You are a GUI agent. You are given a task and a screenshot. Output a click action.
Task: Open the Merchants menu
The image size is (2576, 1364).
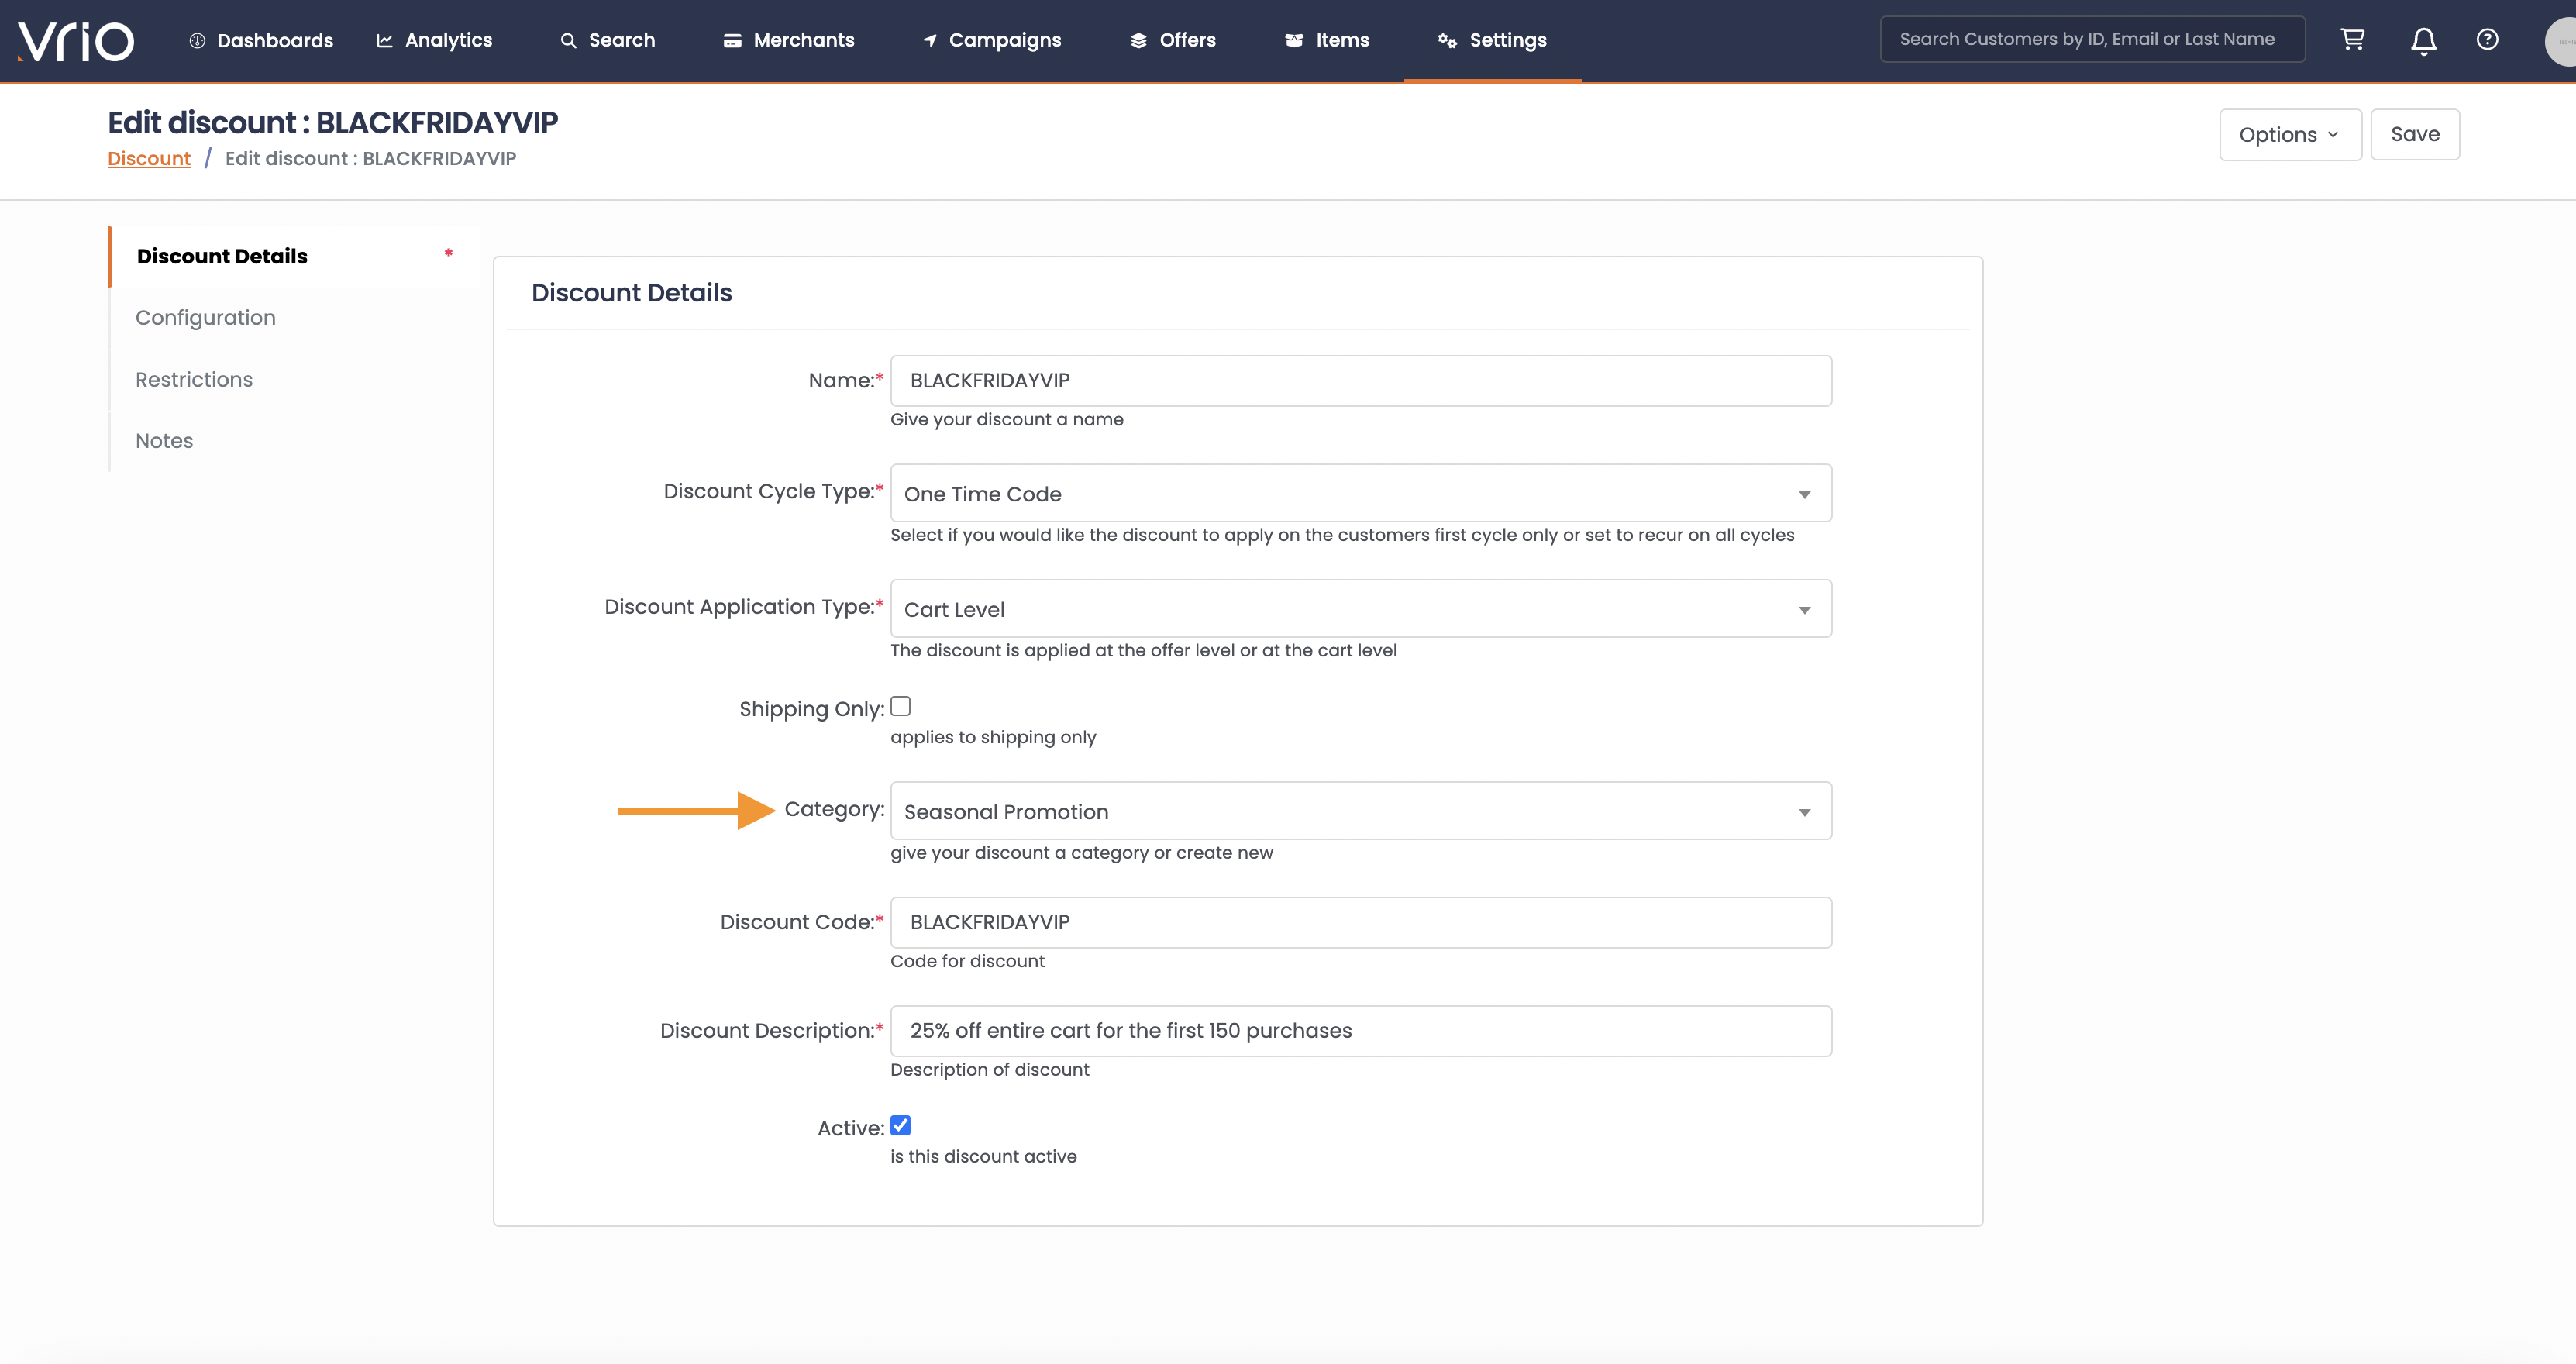tap(789, 40)
